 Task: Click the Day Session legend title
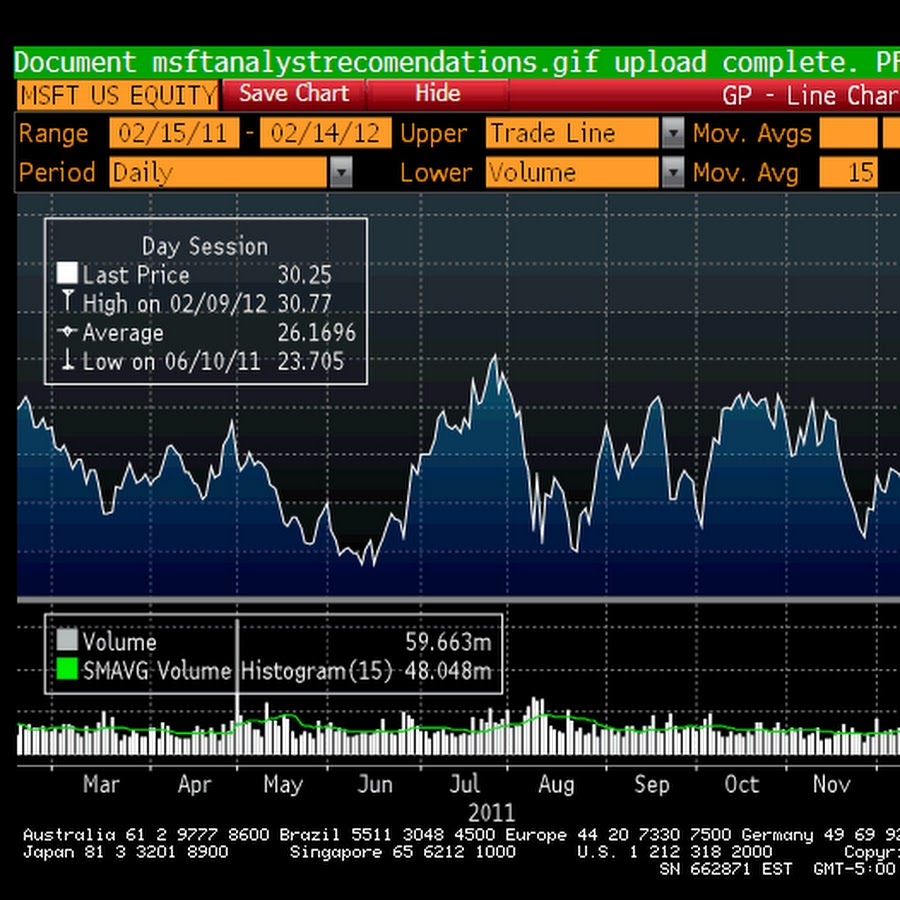205,246
